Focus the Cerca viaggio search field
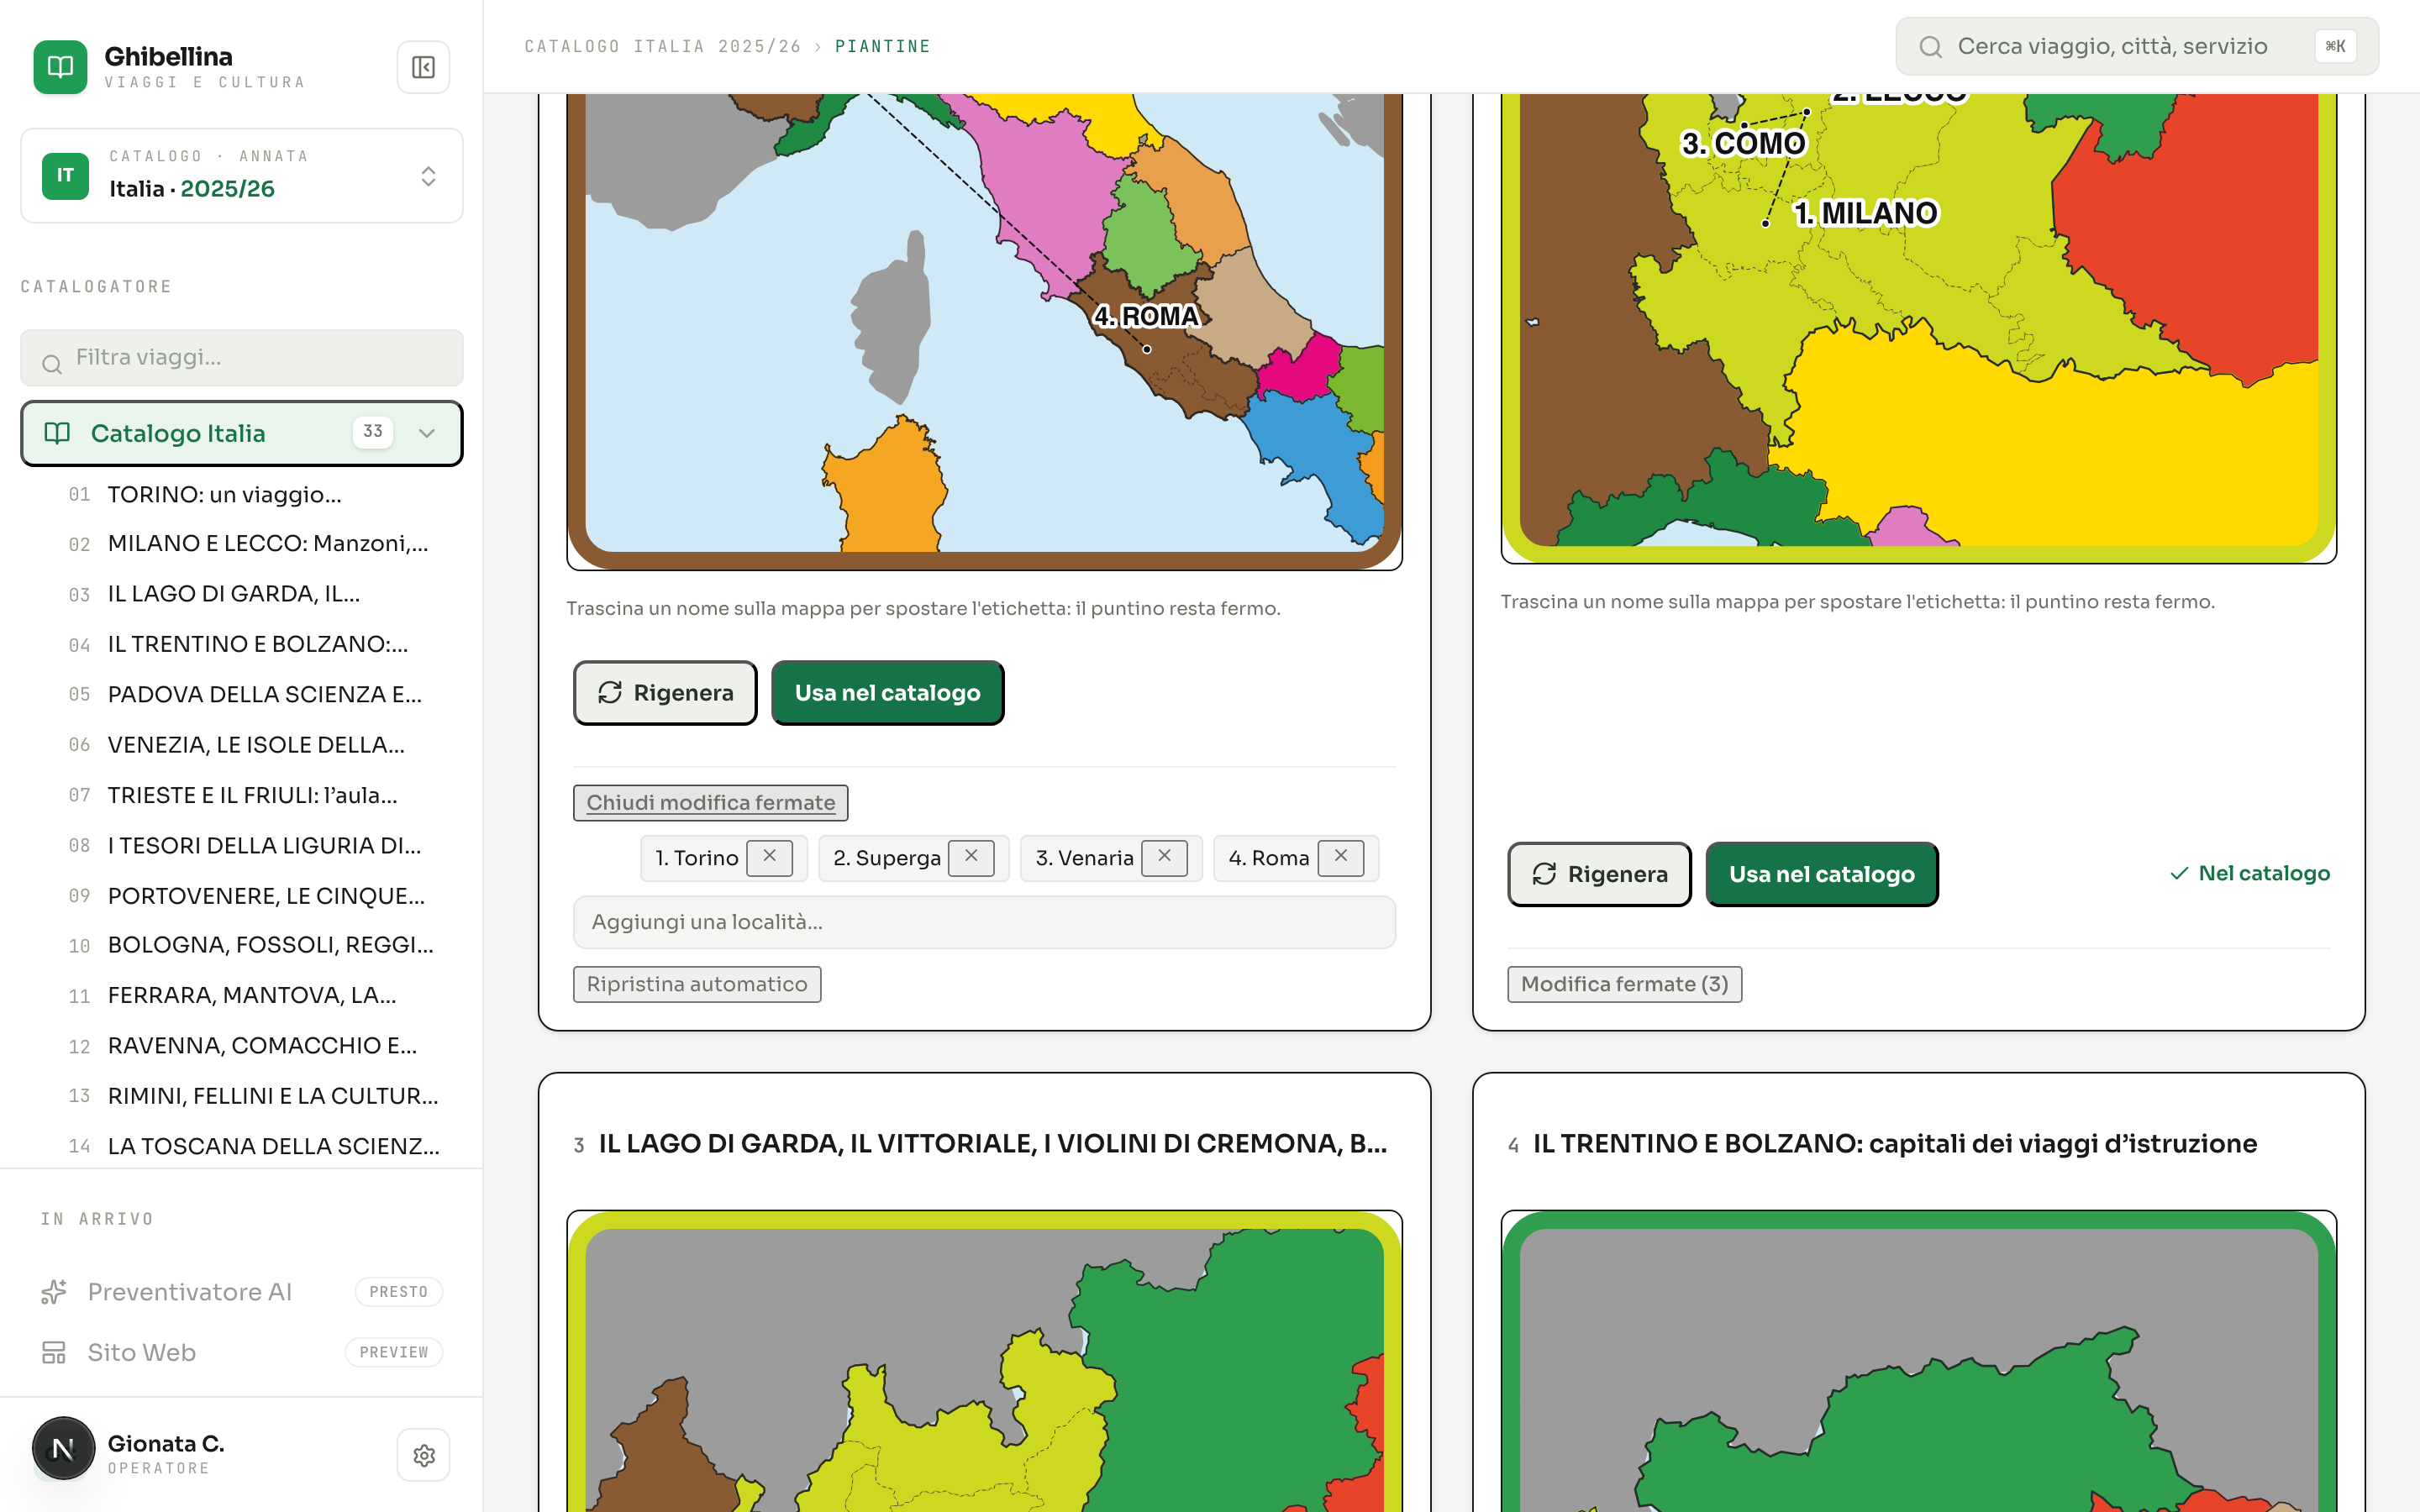The width and height of the screenshot is (2420, 1512). [x=2137, y=46]
